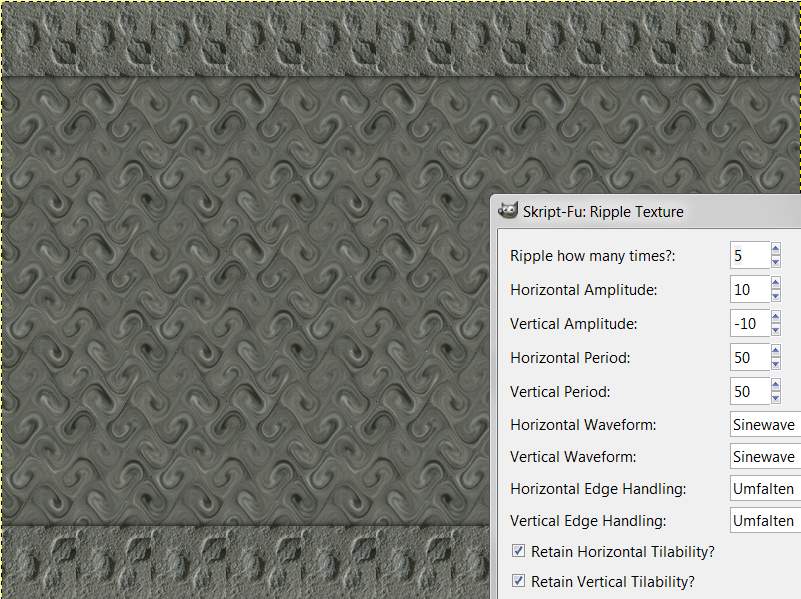Image resolution: width=801 pixels, height=599 pixels.
Task: Increase Horizontal Period with up arrow
Action: pos(775,351)
